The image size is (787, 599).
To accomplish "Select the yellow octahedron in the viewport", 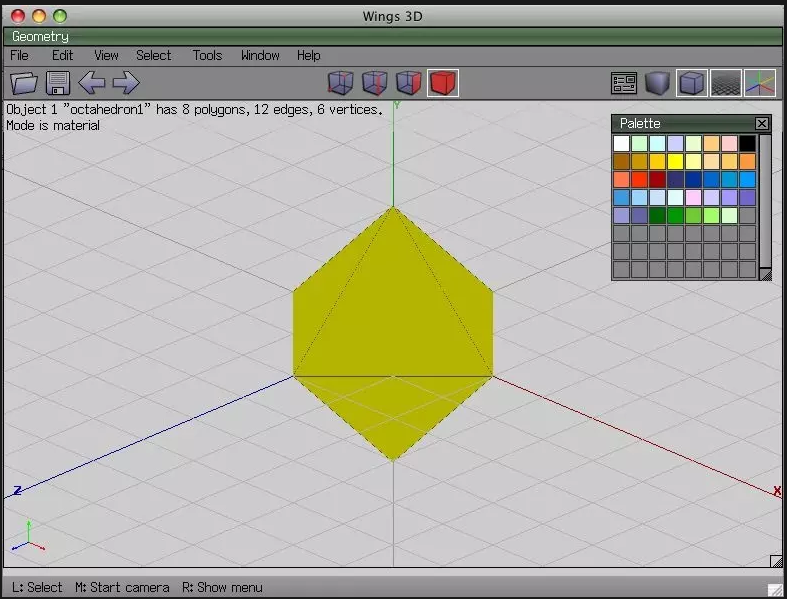I will [393, 333].
